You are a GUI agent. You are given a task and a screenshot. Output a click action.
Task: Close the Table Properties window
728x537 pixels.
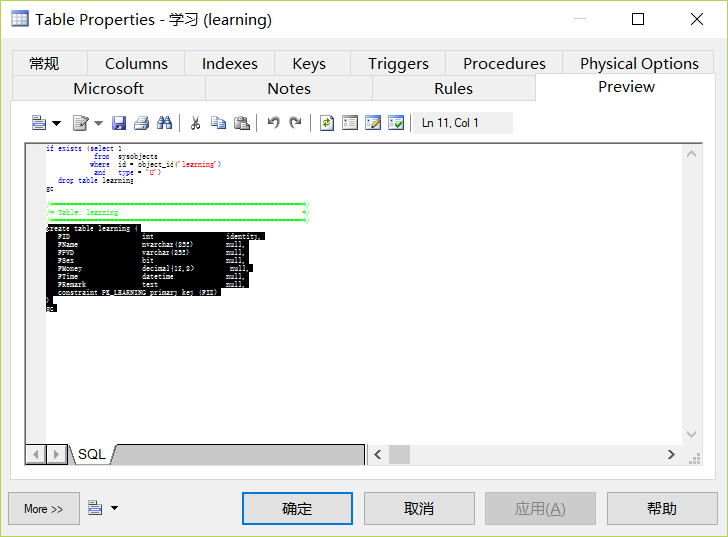point(696,19)
